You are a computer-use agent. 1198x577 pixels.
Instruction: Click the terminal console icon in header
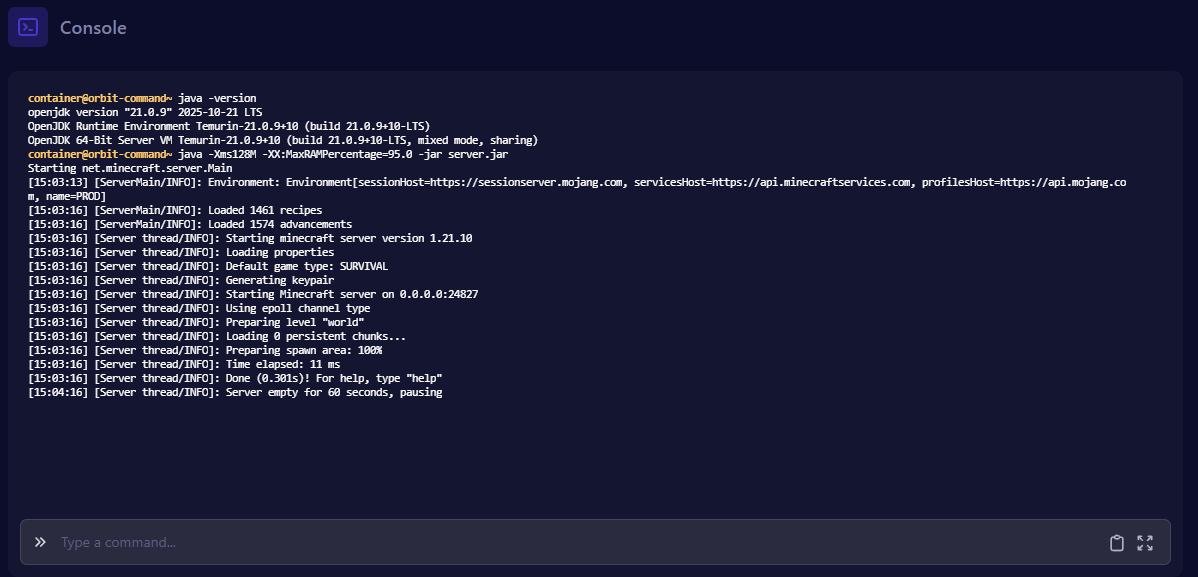point(28,27)
